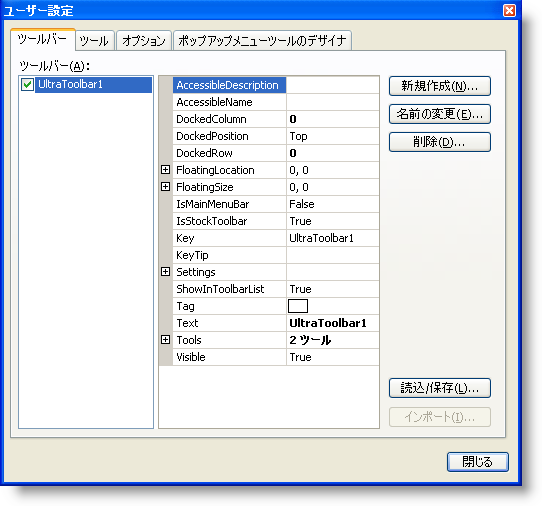Select the Visible property name
The width and height of the screenshot is (542, 506).
pyautogui.click(x=229, y=357)
